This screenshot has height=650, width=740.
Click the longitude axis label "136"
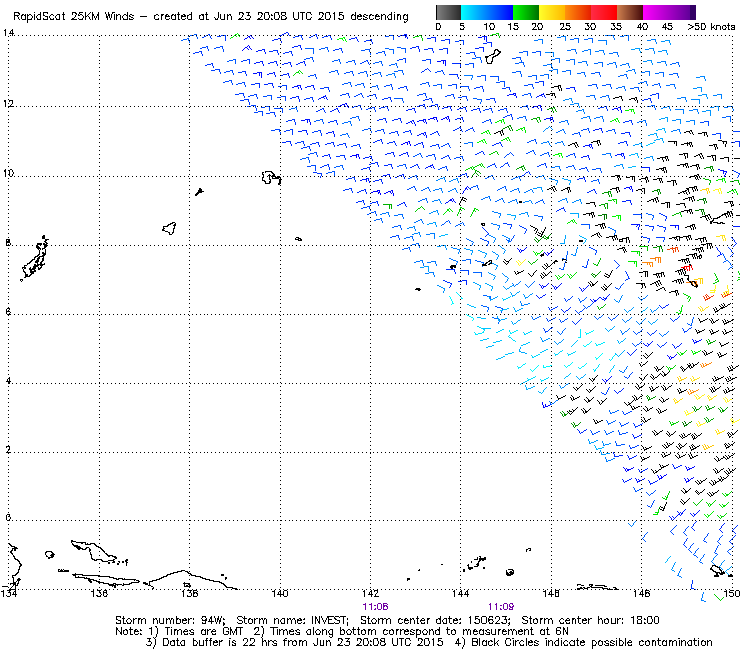(99, 593)
